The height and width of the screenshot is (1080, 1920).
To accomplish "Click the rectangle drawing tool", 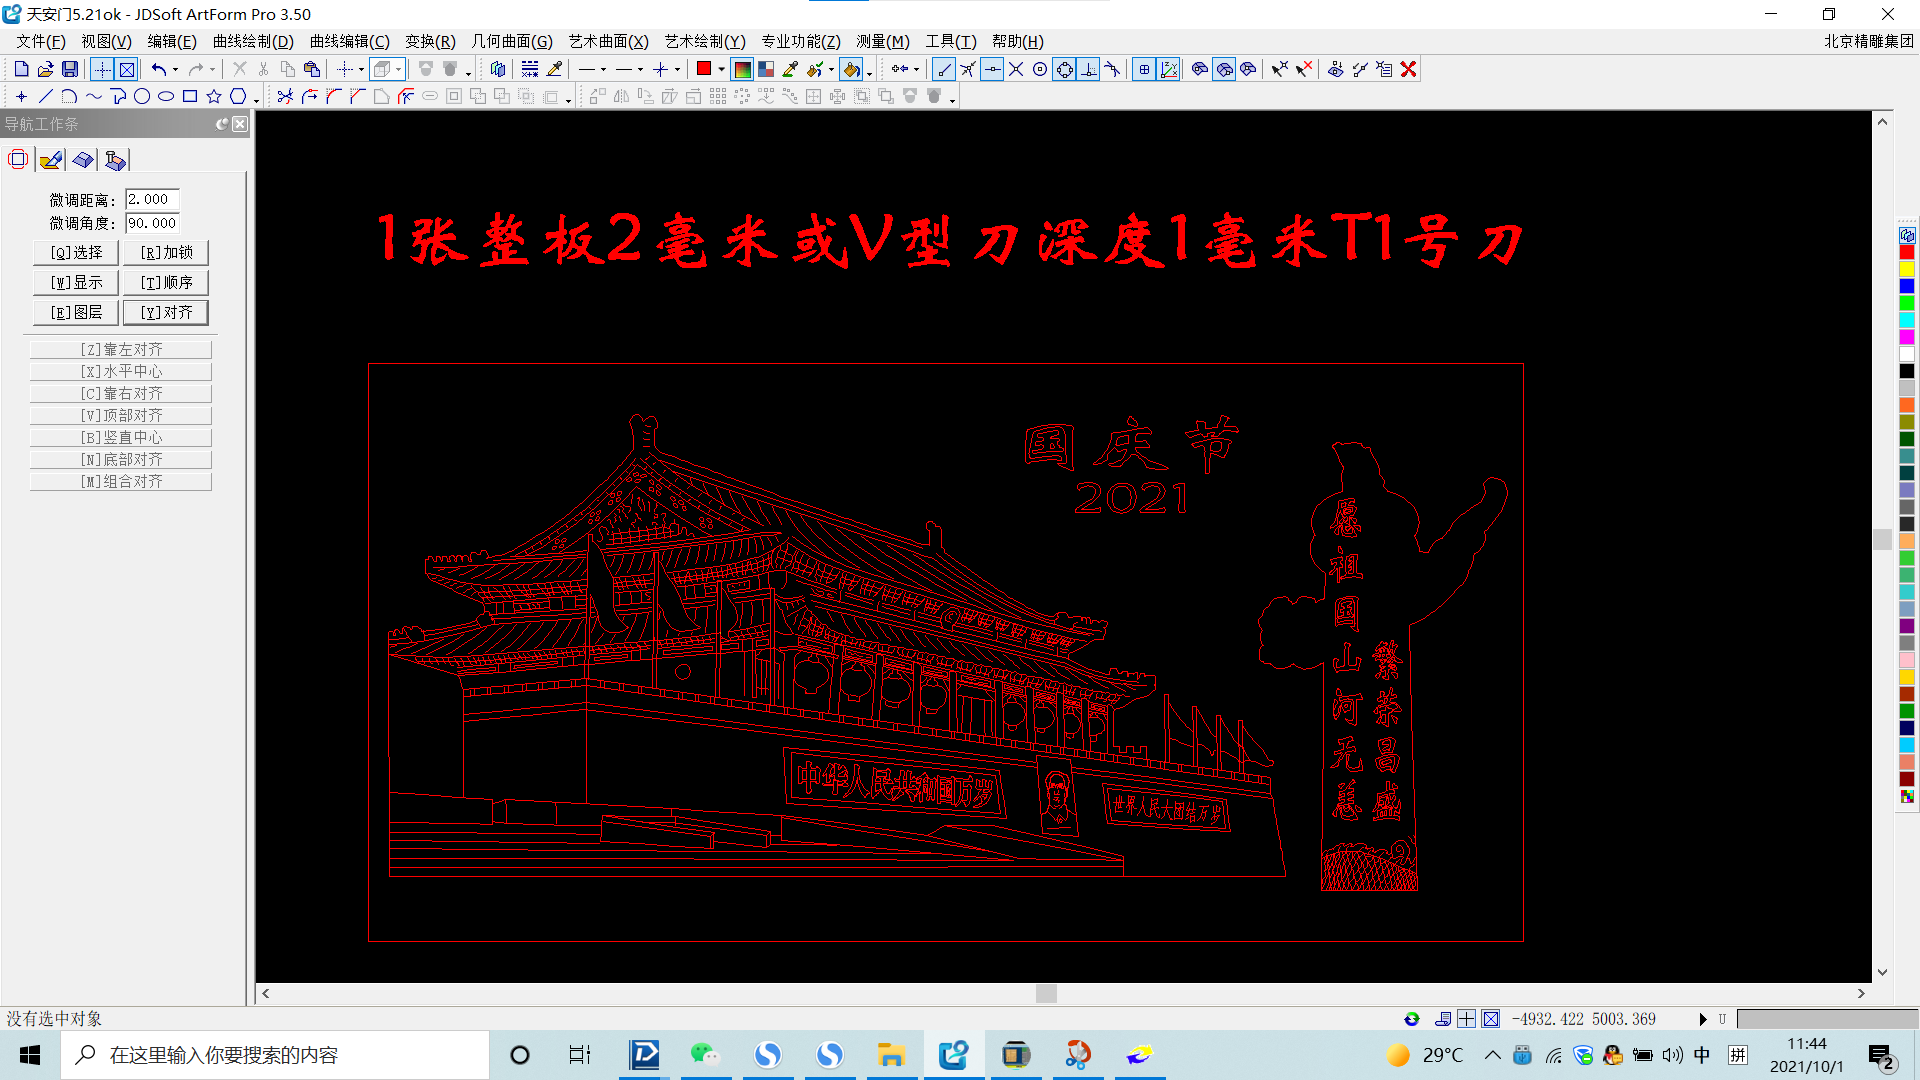I will [190, 96].
